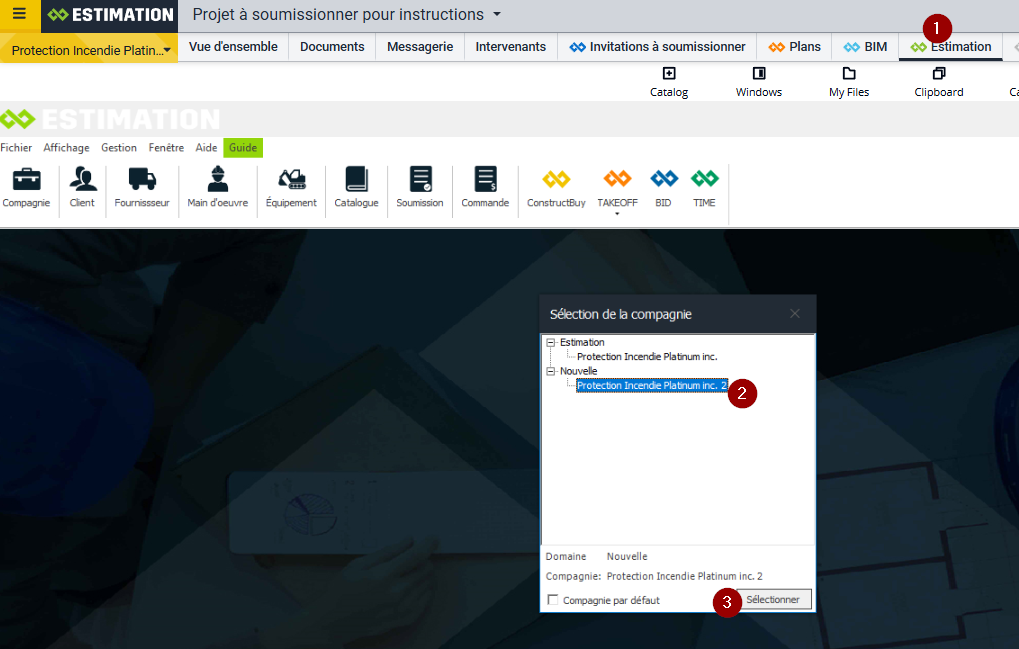Enable the Compagnie par défaut checkbox
The height and width of the screenshot is (649, 1019).
coord(553,600)
